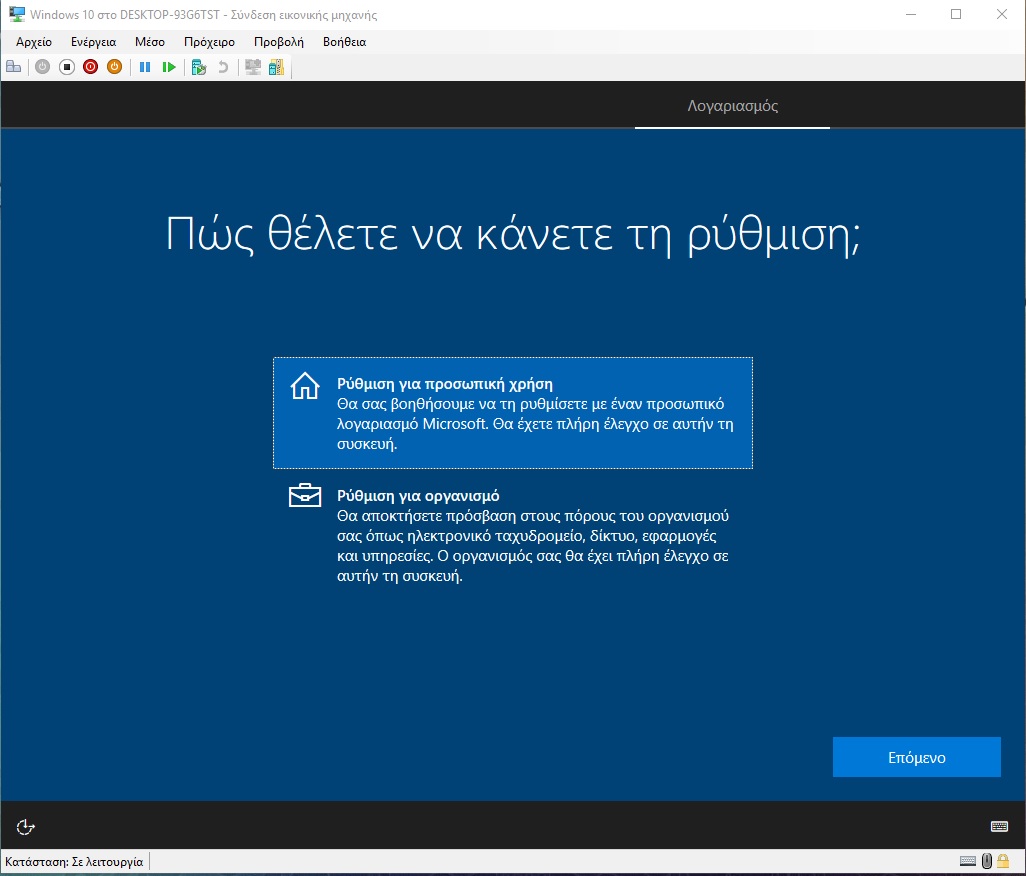Image resolution: width=1026 pixels, height=876 pixels.
Task: Send Ctrl+Alt+Del using the keyboard keys icon
Action: tap(14, 67)
